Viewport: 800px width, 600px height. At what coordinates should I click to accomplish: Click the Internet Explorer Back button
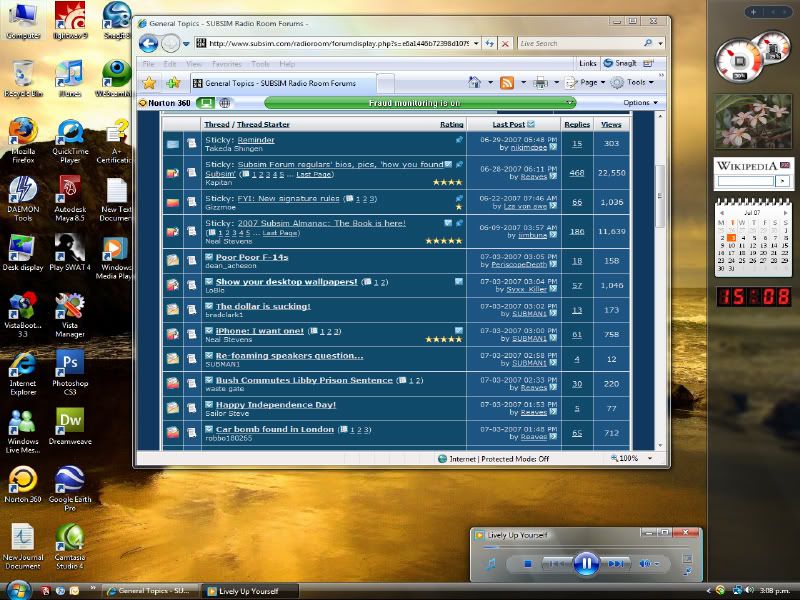[148, 43]
